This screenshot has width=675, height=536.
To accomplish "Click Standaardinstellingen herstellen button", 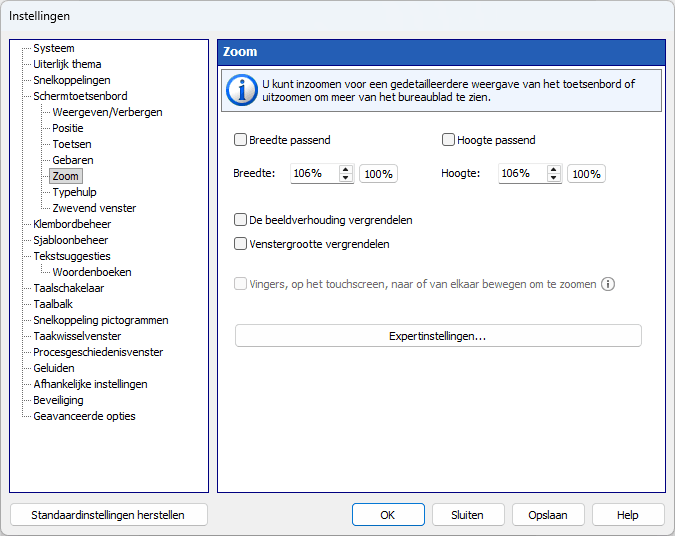I will coord(108,515).
